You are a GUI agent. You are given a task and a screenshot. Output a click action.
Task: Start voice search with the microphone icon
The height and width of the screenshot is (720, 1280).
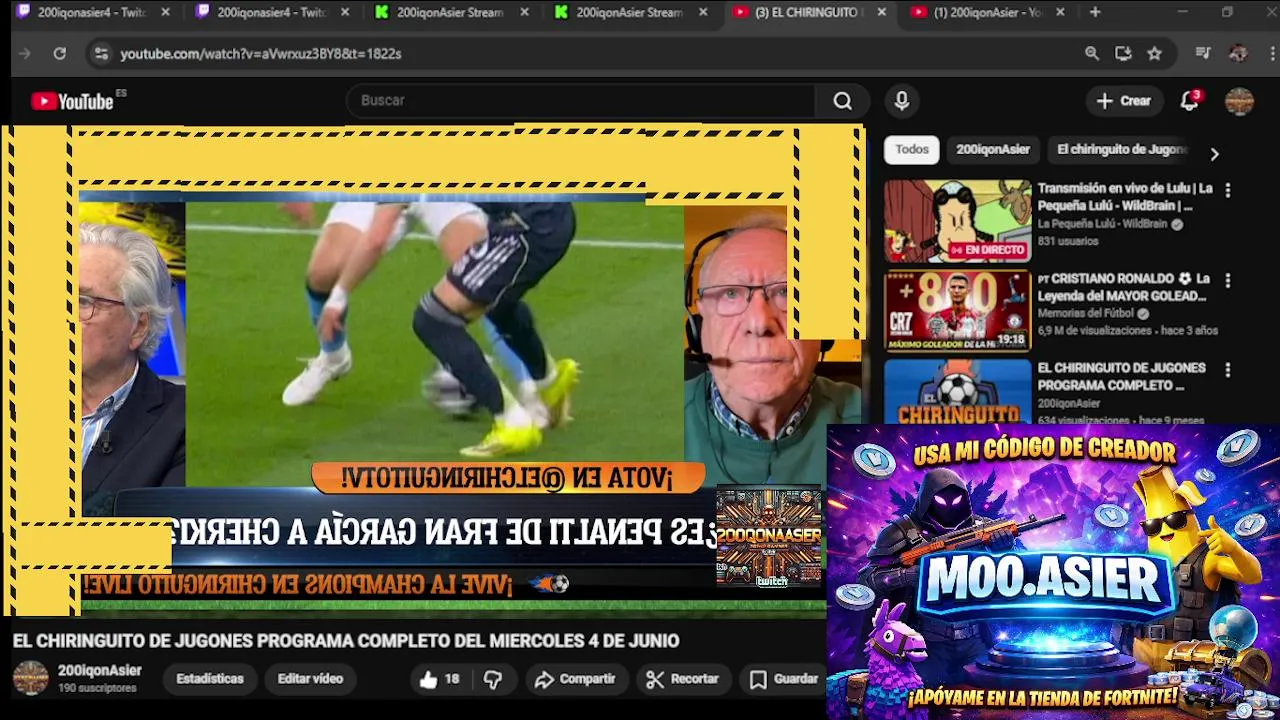pyautogui.click(x=902, y=101)
